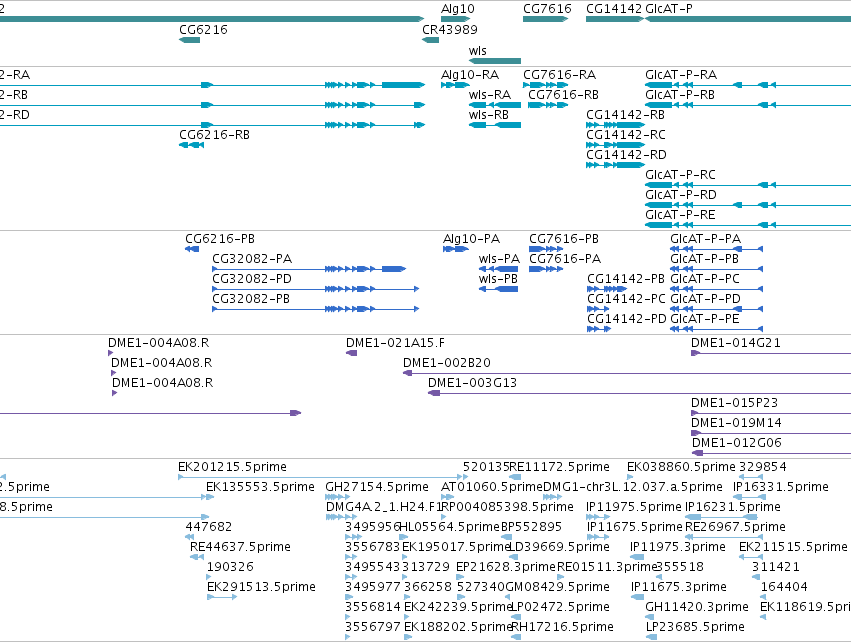Click transcript CG14142-RC
The width and height of the screenshot is (851, 642).
(x=626, y=135)
